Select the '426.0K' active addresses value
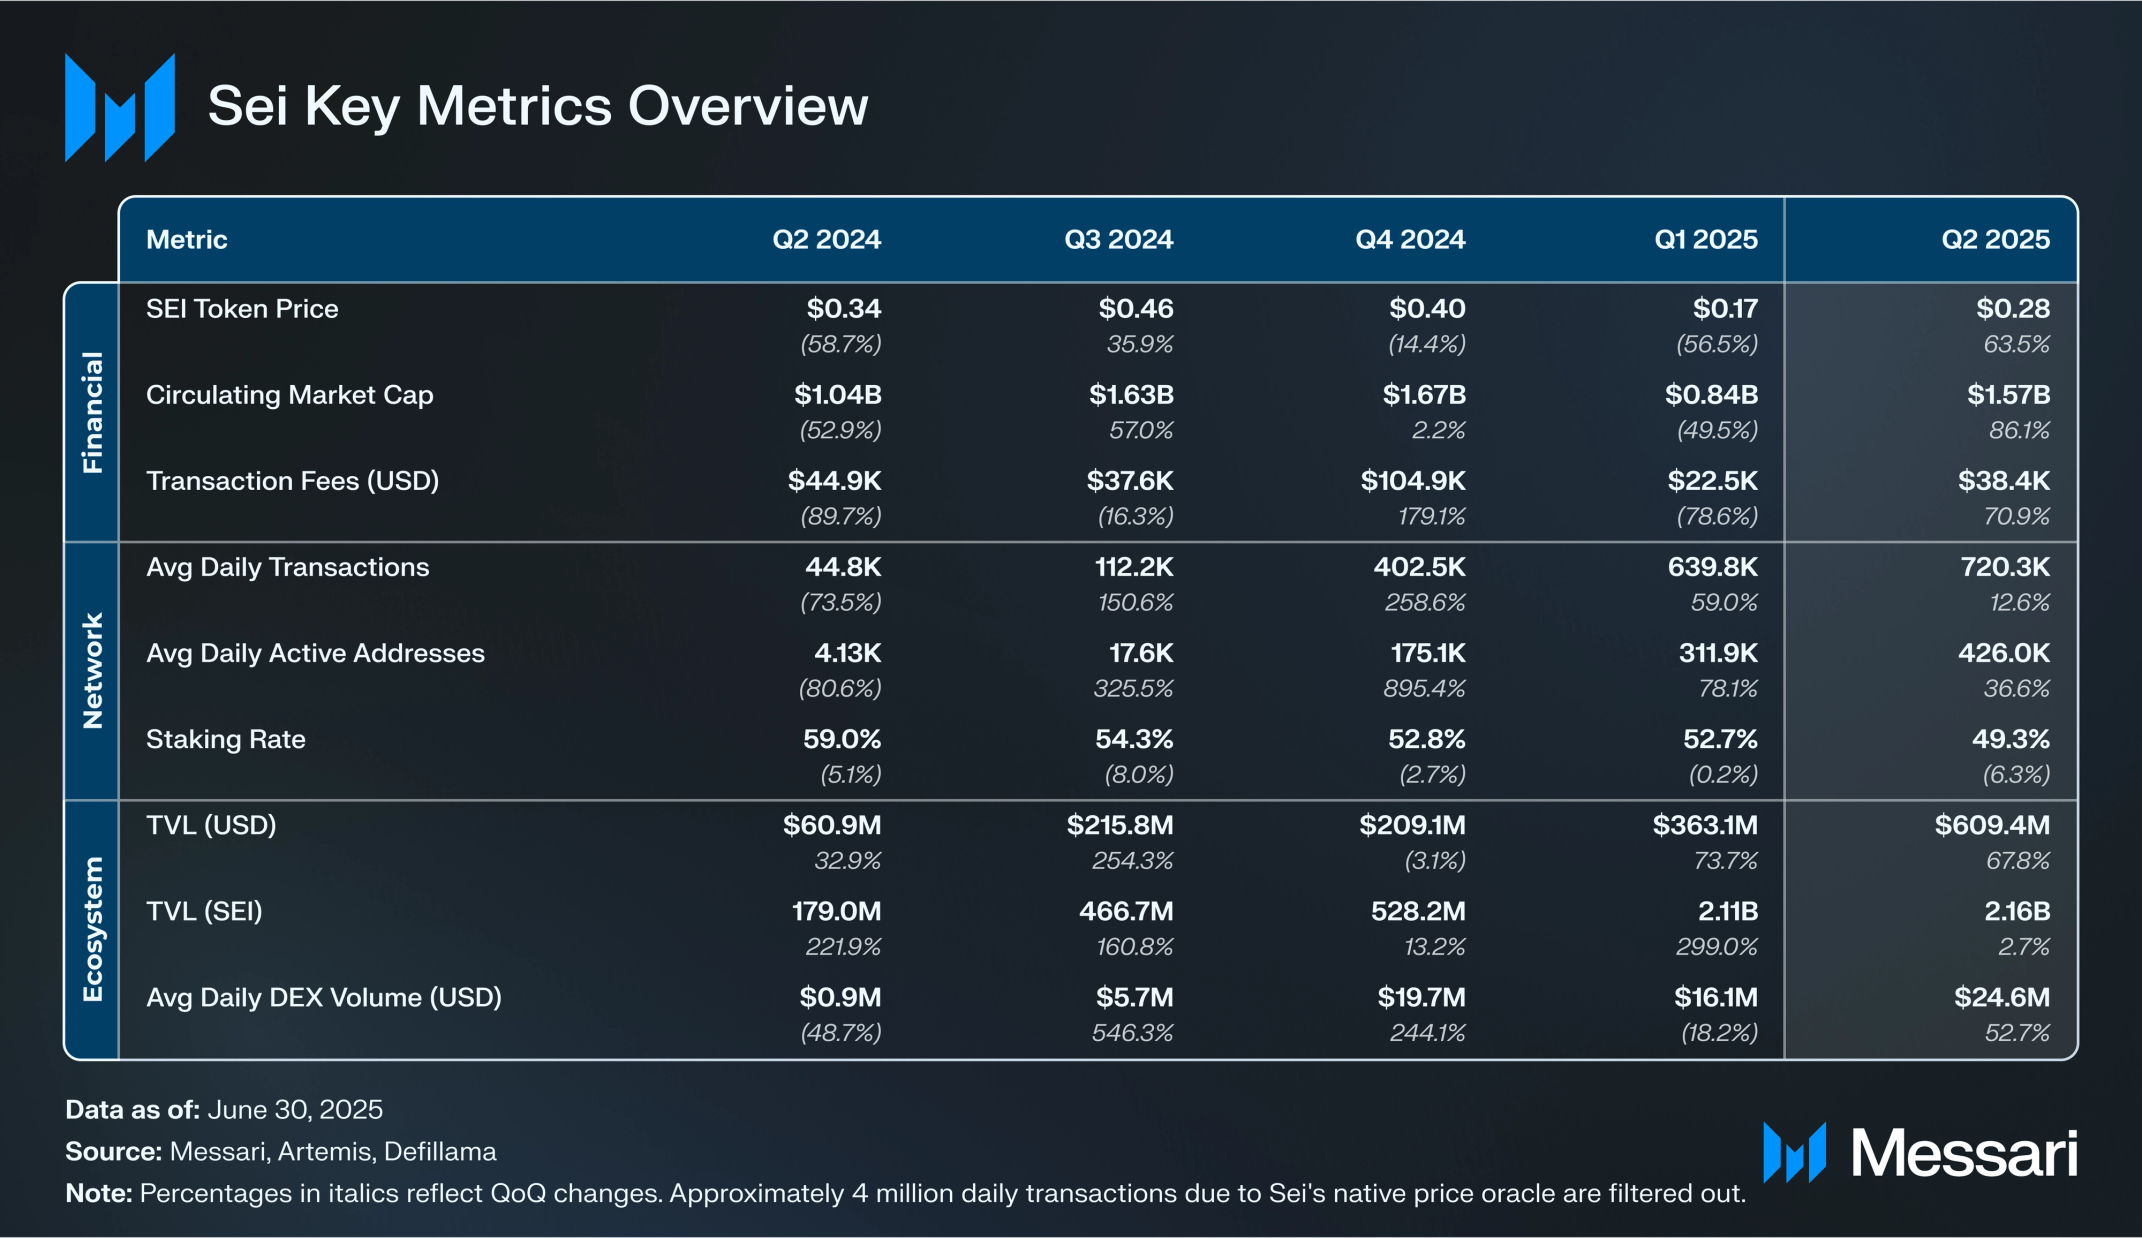This screenshot has width=2142, height=1238. click(x=2004, y=653)
